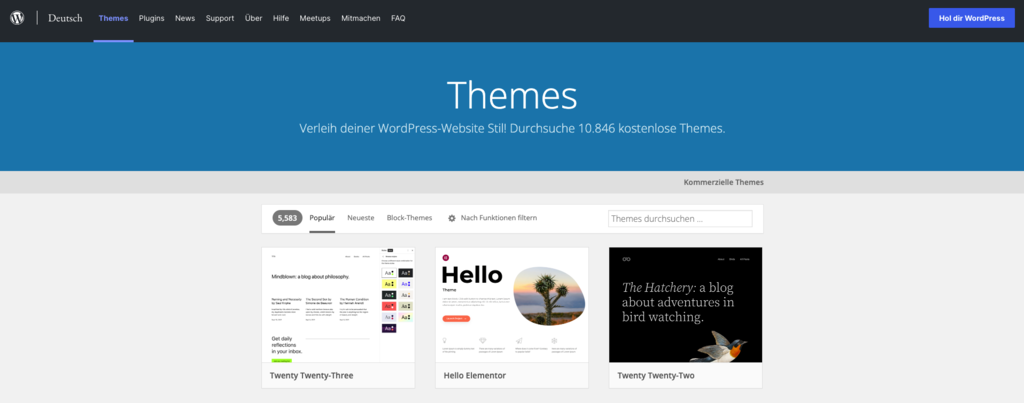The width and height of the screenshot is (1024, 403).
Task: Go to Meetups page
Action: coord(315,18)
